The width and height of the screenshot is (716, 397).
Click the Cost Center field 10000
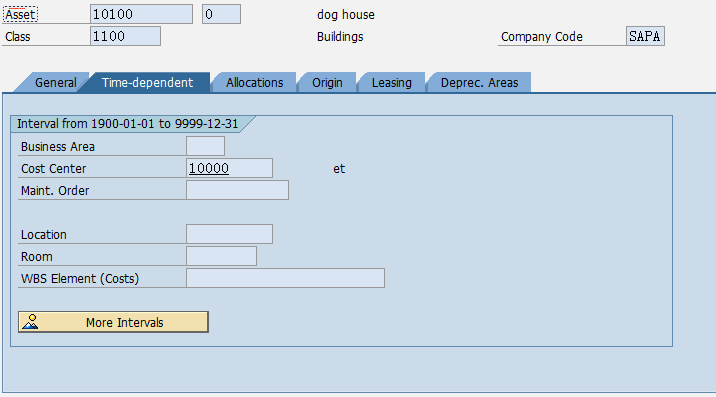click(x=229, y=168)
